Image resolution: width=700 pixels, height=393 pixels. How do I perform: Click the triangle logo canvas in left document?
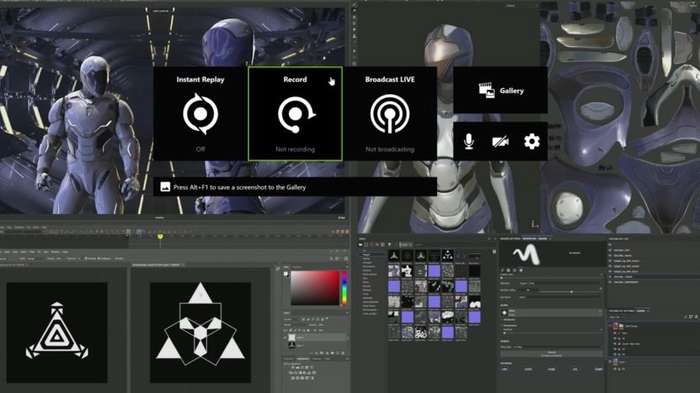(x=57, y=332)
